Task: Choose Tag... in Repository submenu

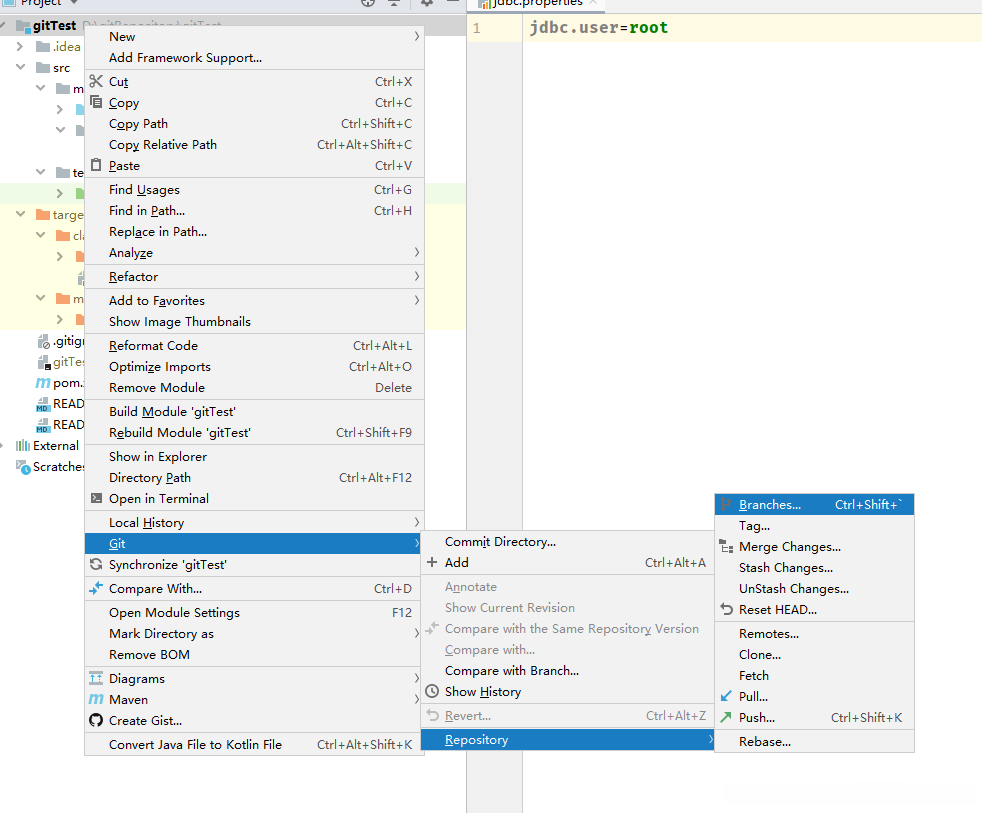Action: pyautogui.click(x=814, y=526)
